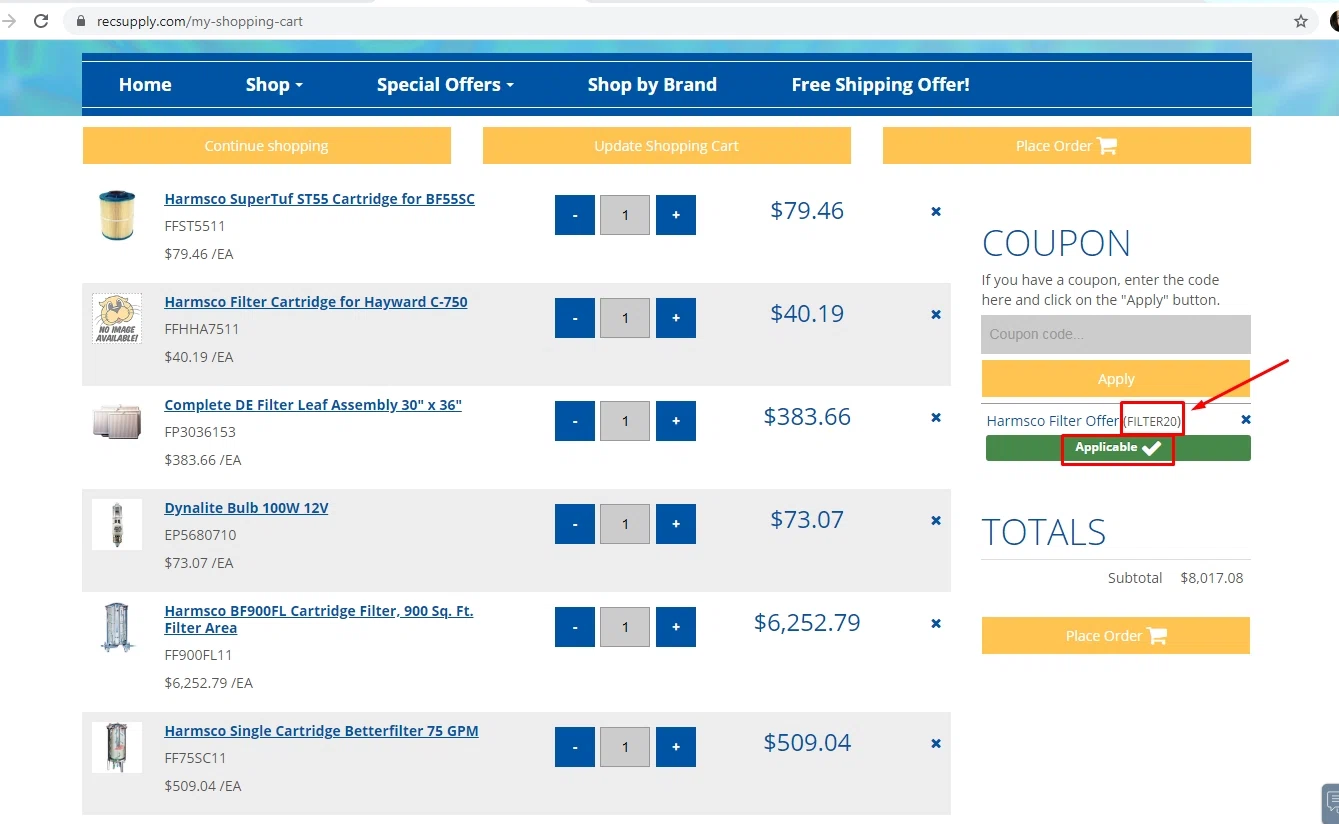This screenshot has height=824, width=1339.
Task: Click the Harmsco Filter Offer coupon label
Action: point(1053,421)
